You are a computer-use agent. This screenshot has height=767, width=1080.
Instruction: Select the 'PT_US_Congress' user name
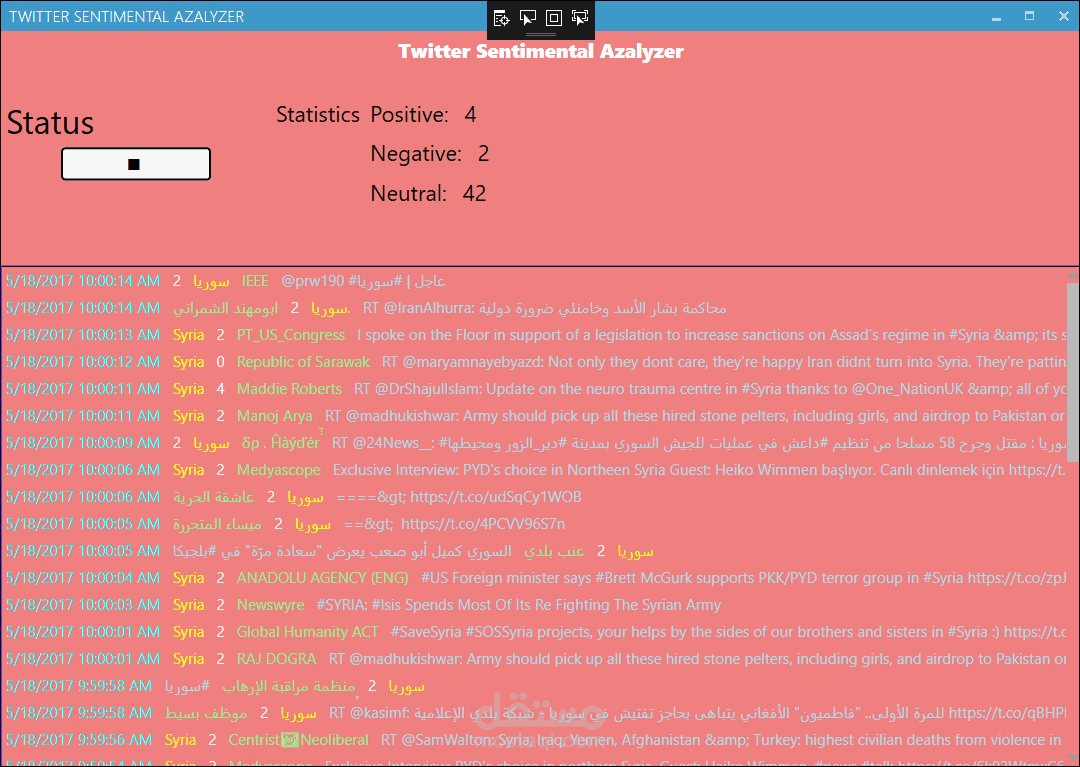pyautogui.click(x=291, y=335)
